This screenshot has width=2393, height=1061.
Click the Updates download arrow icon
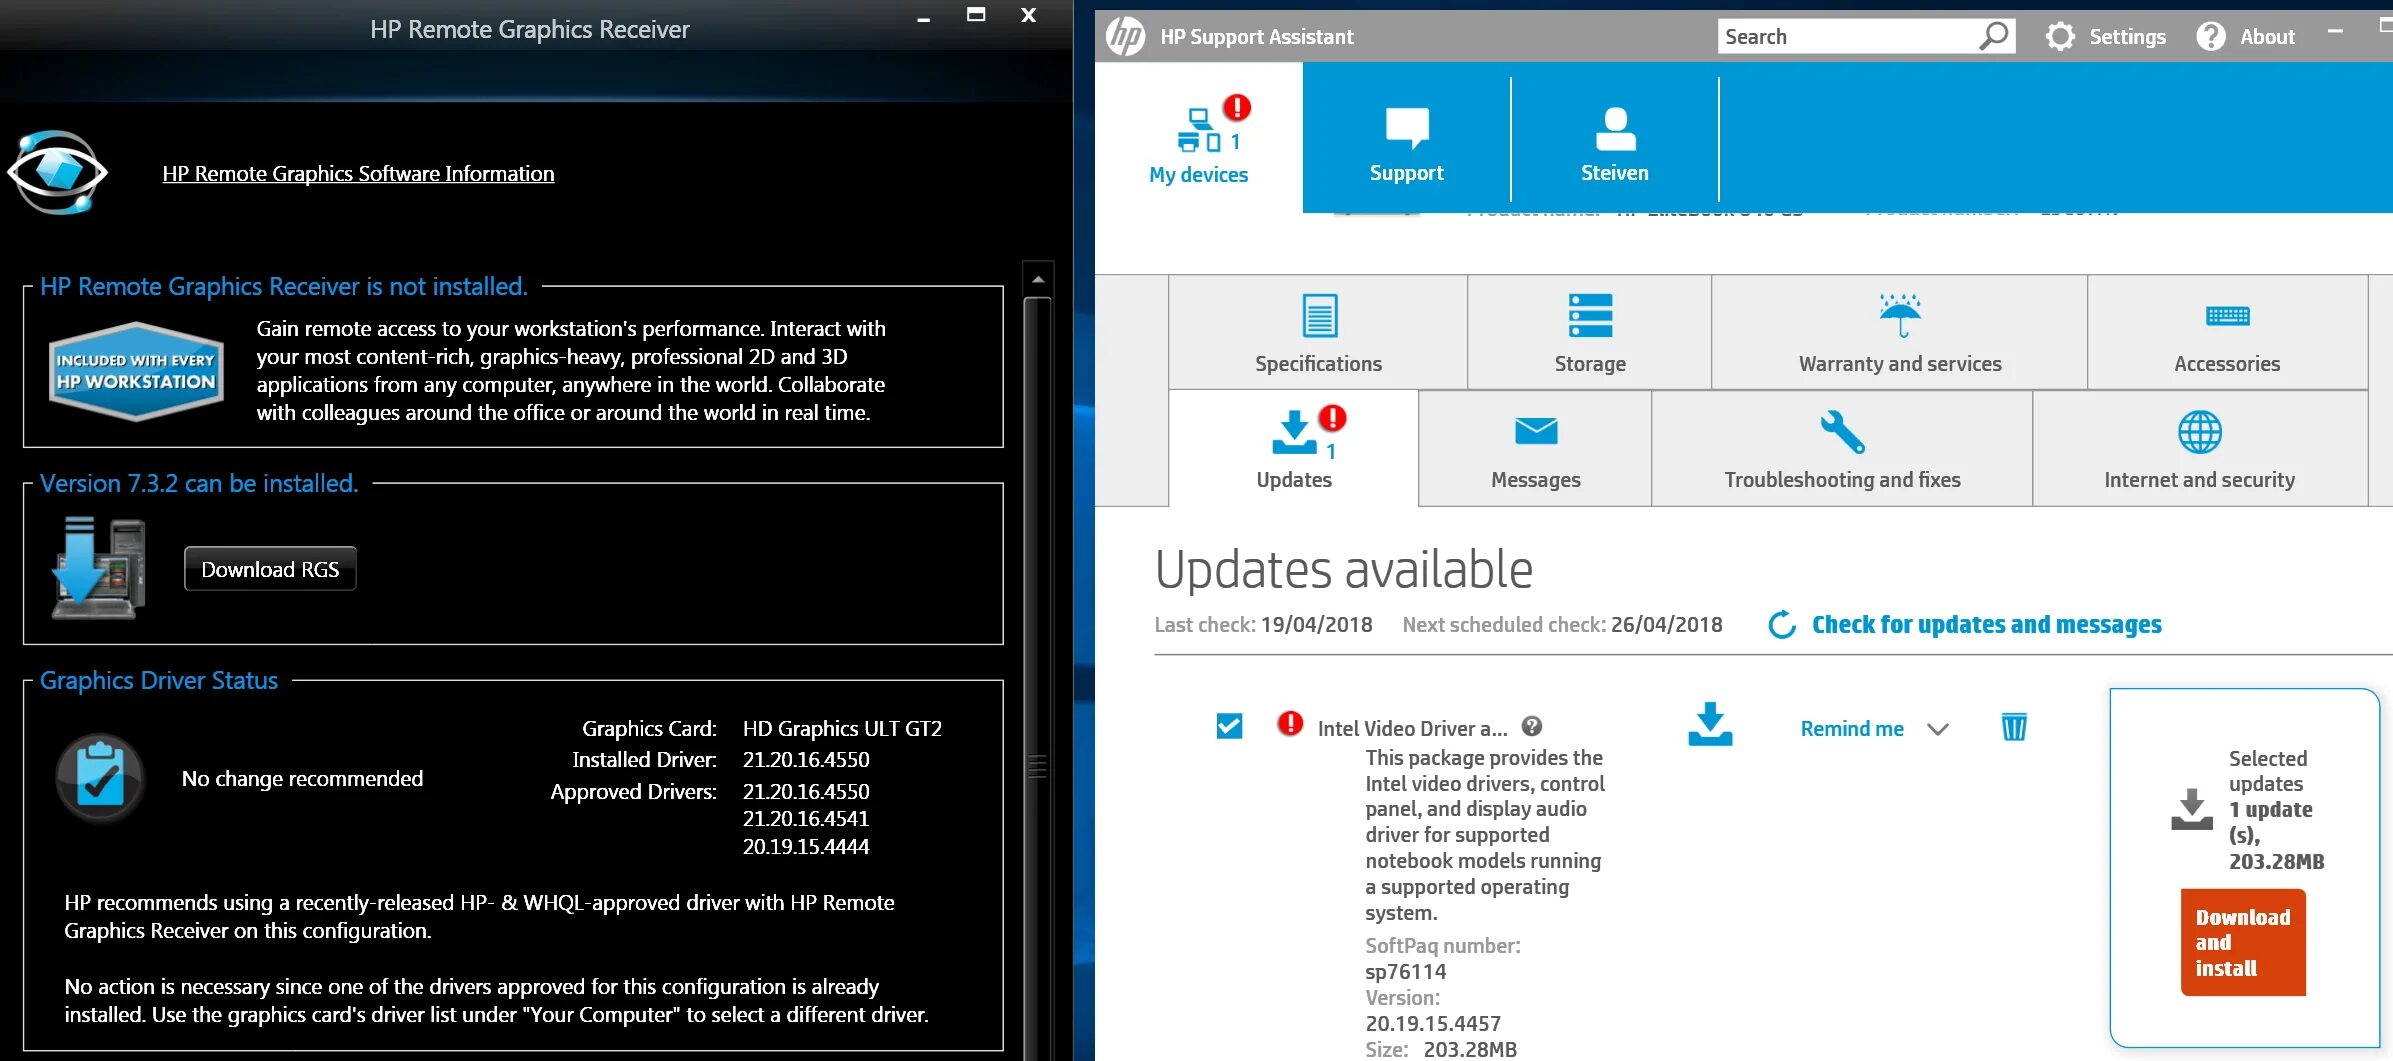click(x=1294, y=433)
